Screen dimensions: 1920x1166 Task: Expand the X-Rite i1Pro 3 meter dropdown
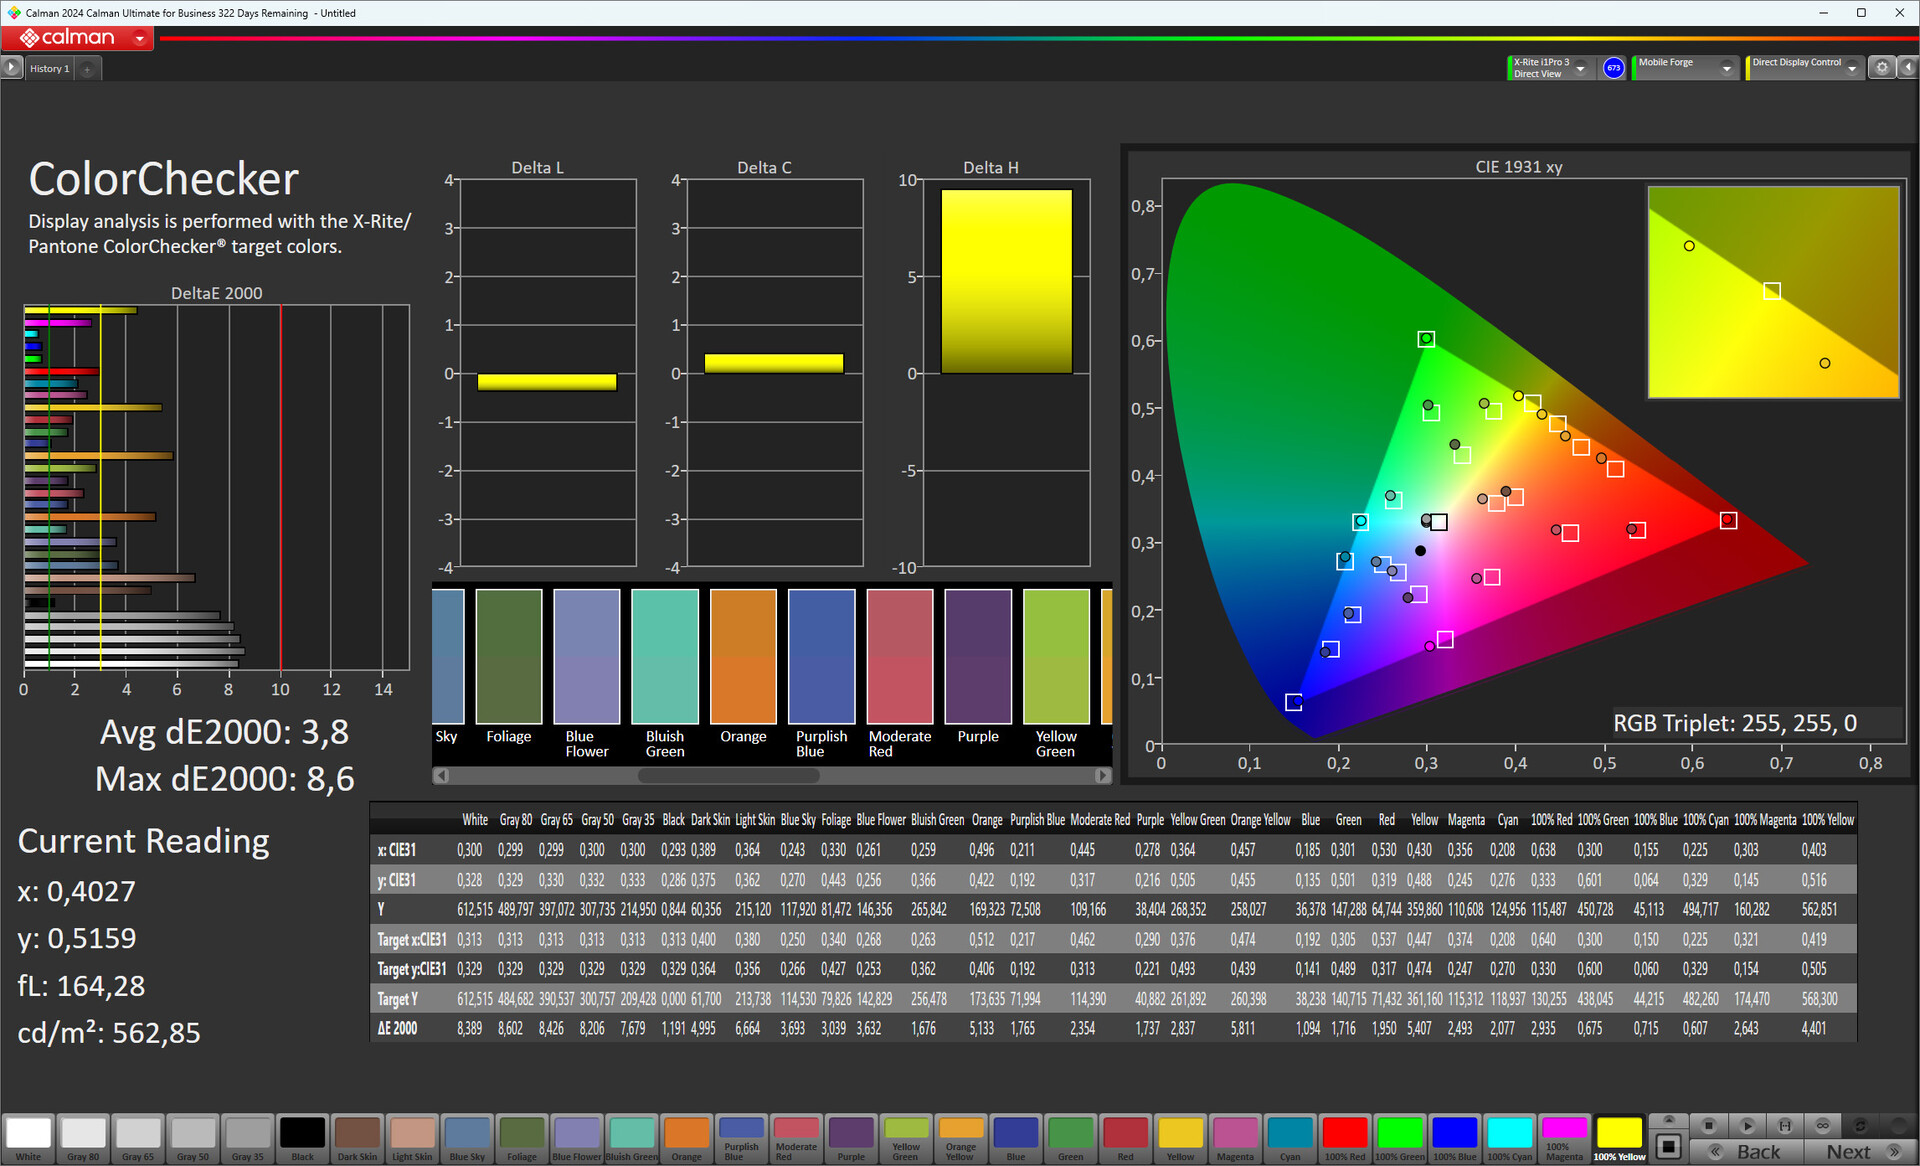click(x=1581, y=68)
